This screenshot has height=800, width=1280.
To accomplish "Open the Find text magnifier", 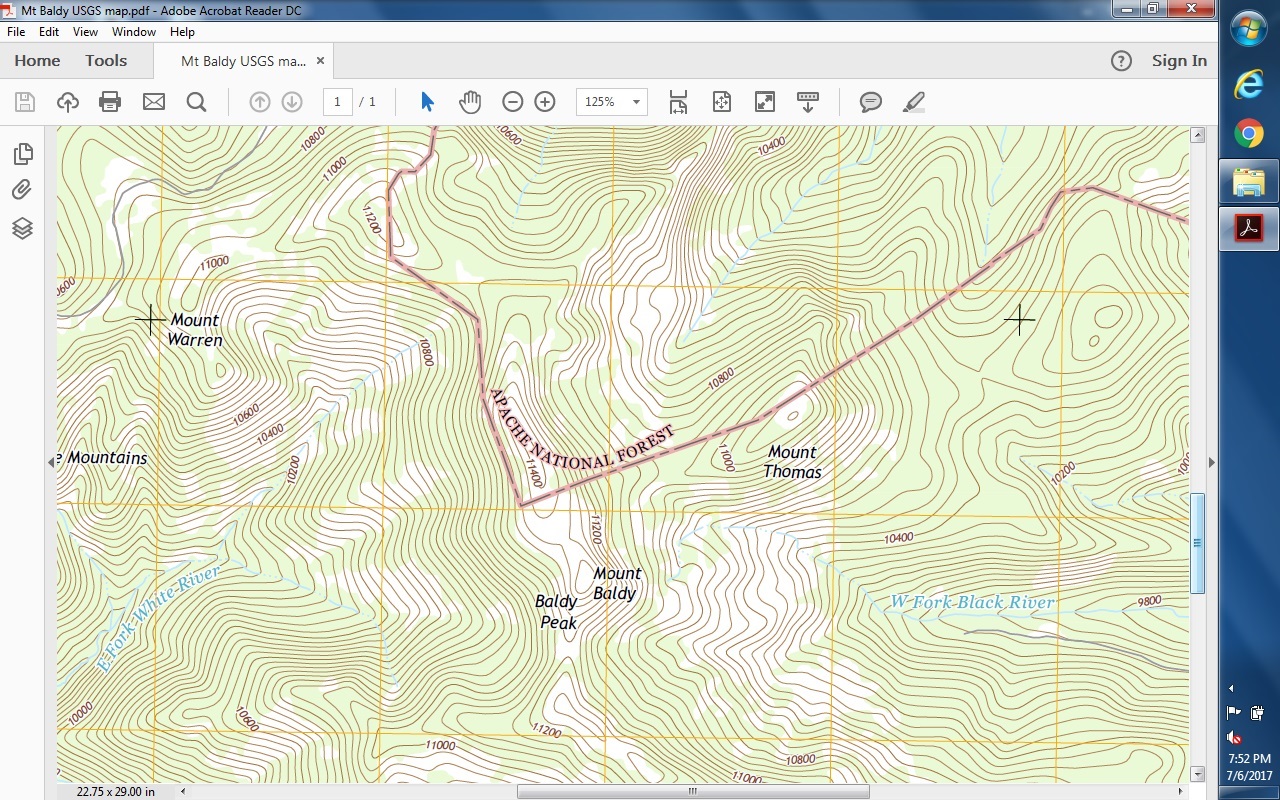I will coord(196,102).
